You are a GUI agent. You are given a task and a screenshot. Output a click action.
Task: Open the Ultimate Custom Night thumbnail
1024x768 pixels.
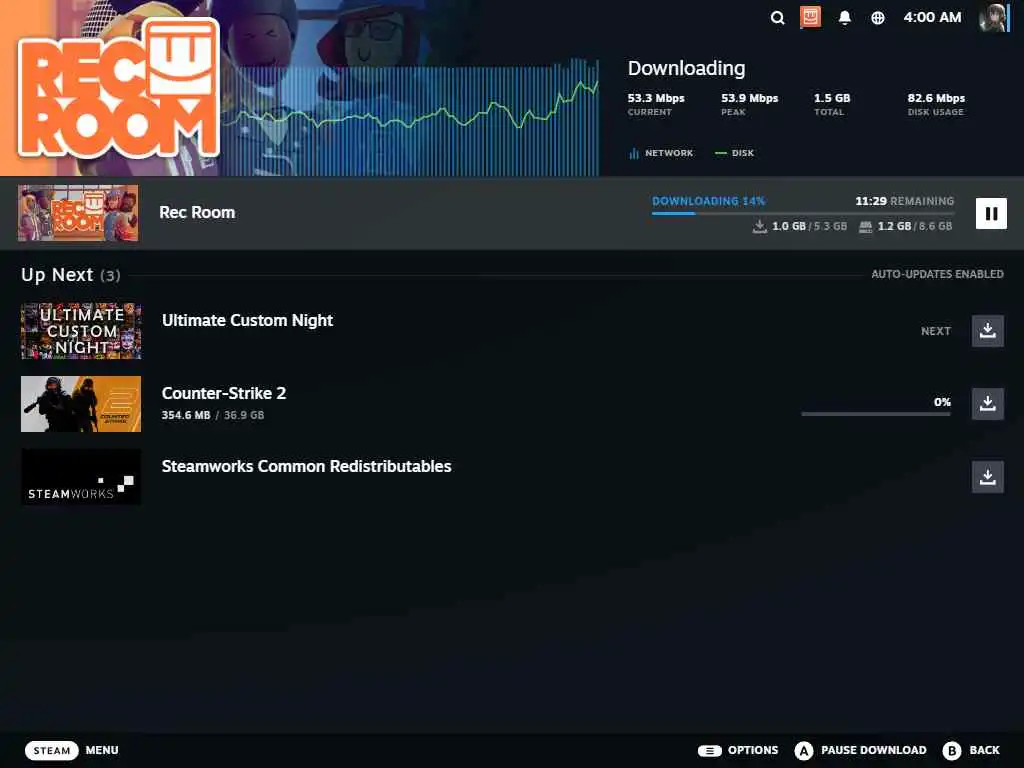pos(81,330)
